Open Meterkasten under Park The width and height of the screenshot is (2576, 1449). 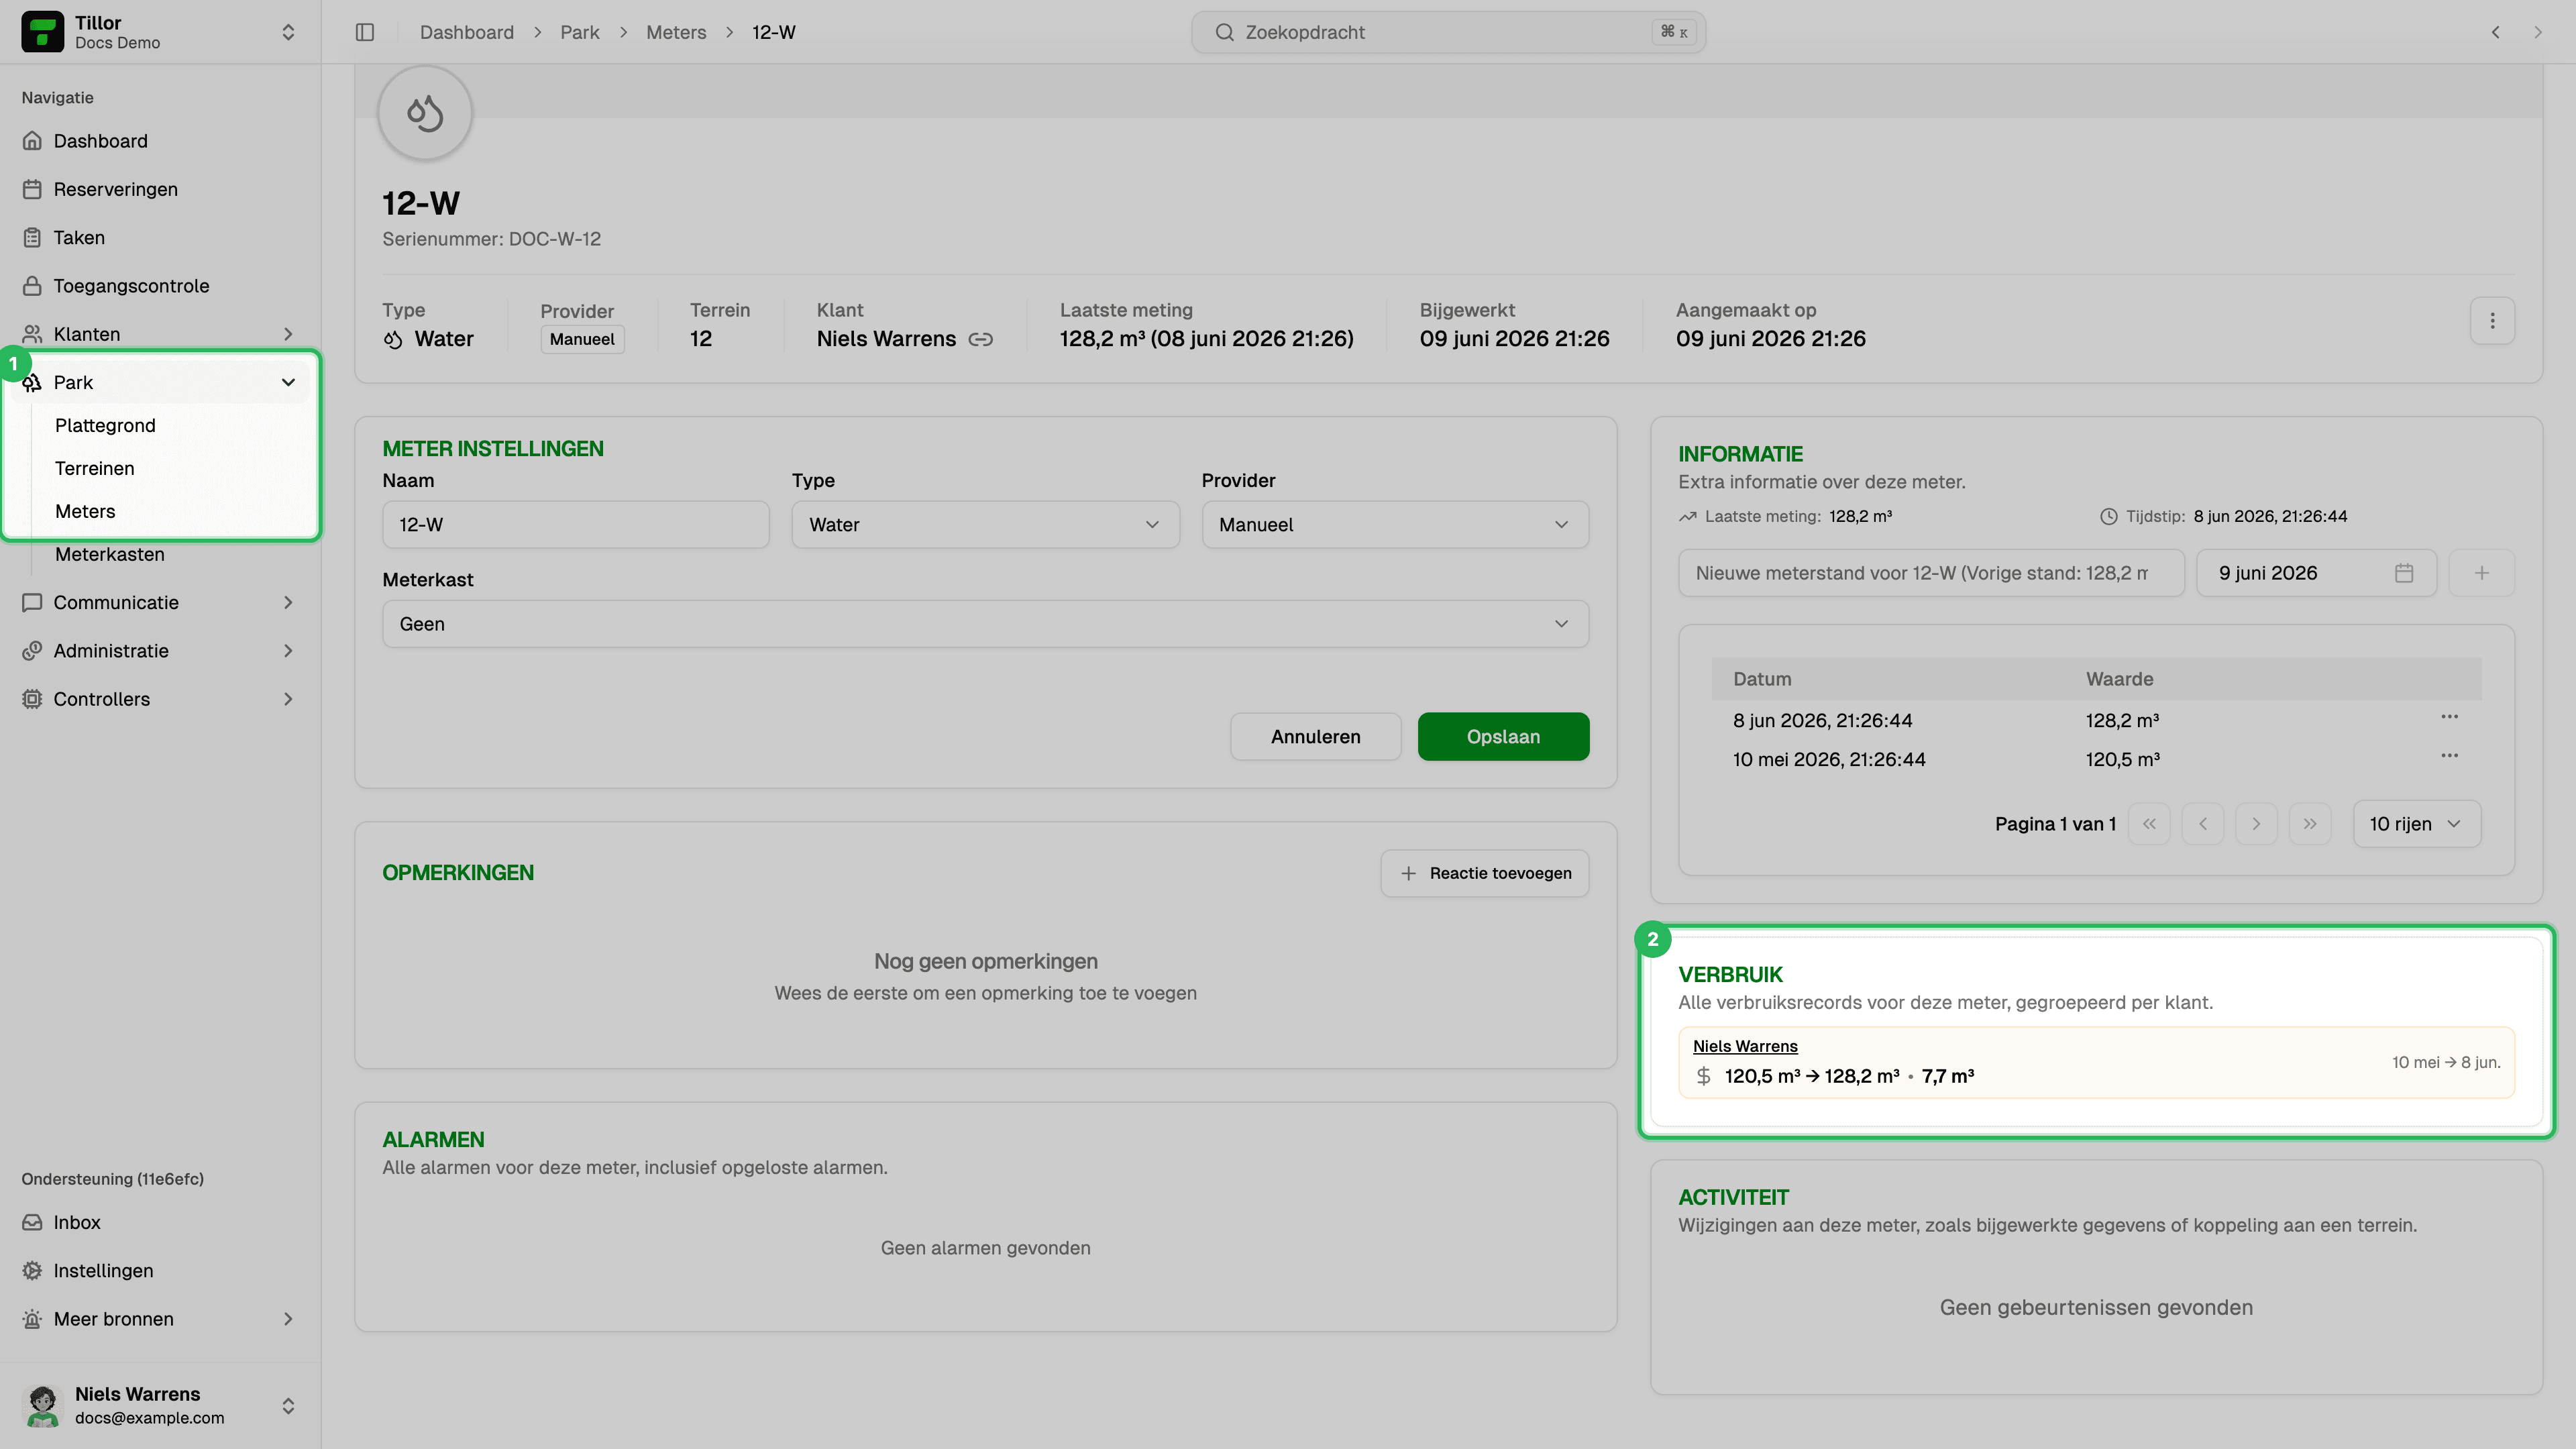tap(109, 554)
